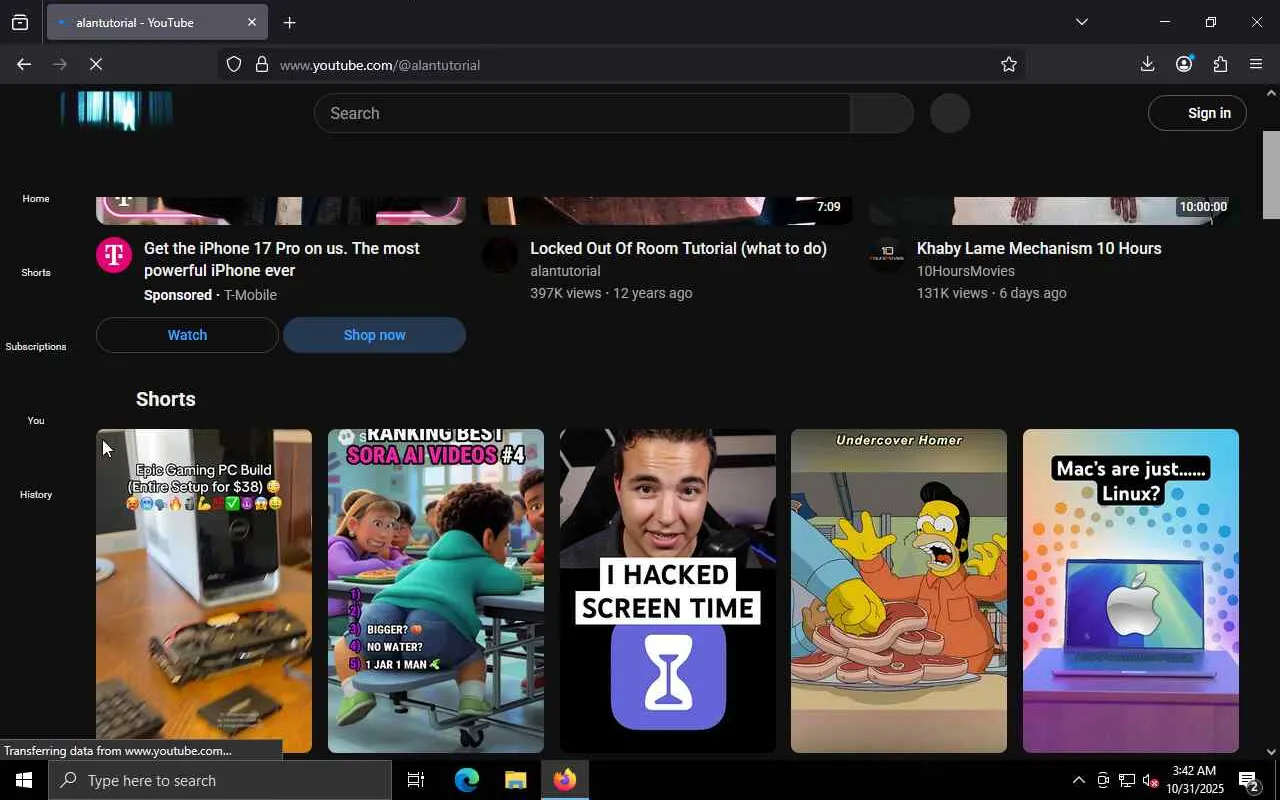Open the Firefox account menu
The width and height of the screenshot is (1280, 800).
pos(1184,64)
